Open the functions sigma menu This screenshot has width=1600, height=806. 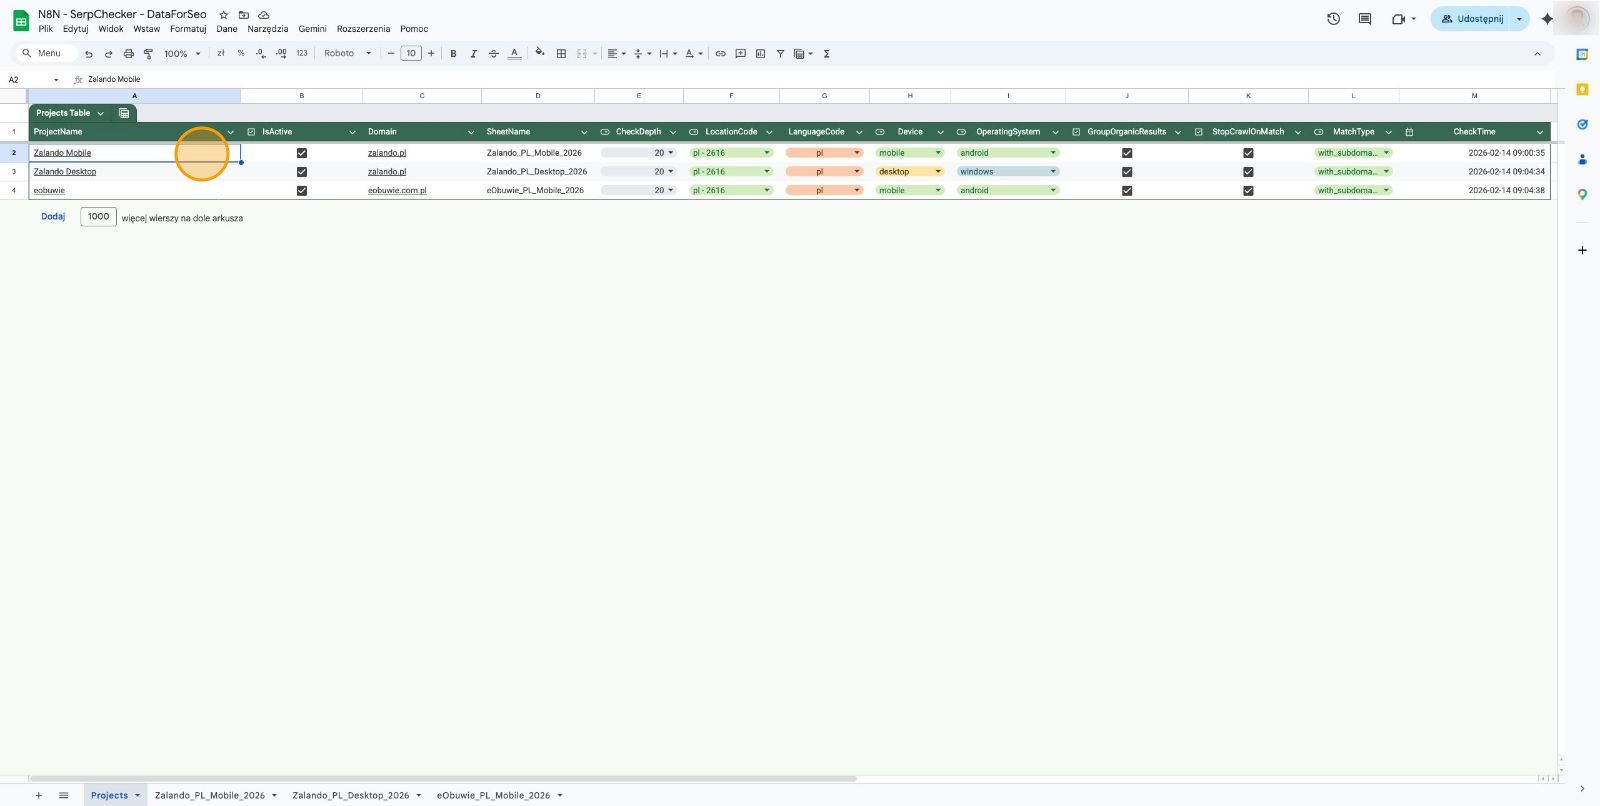pos(827,54)
